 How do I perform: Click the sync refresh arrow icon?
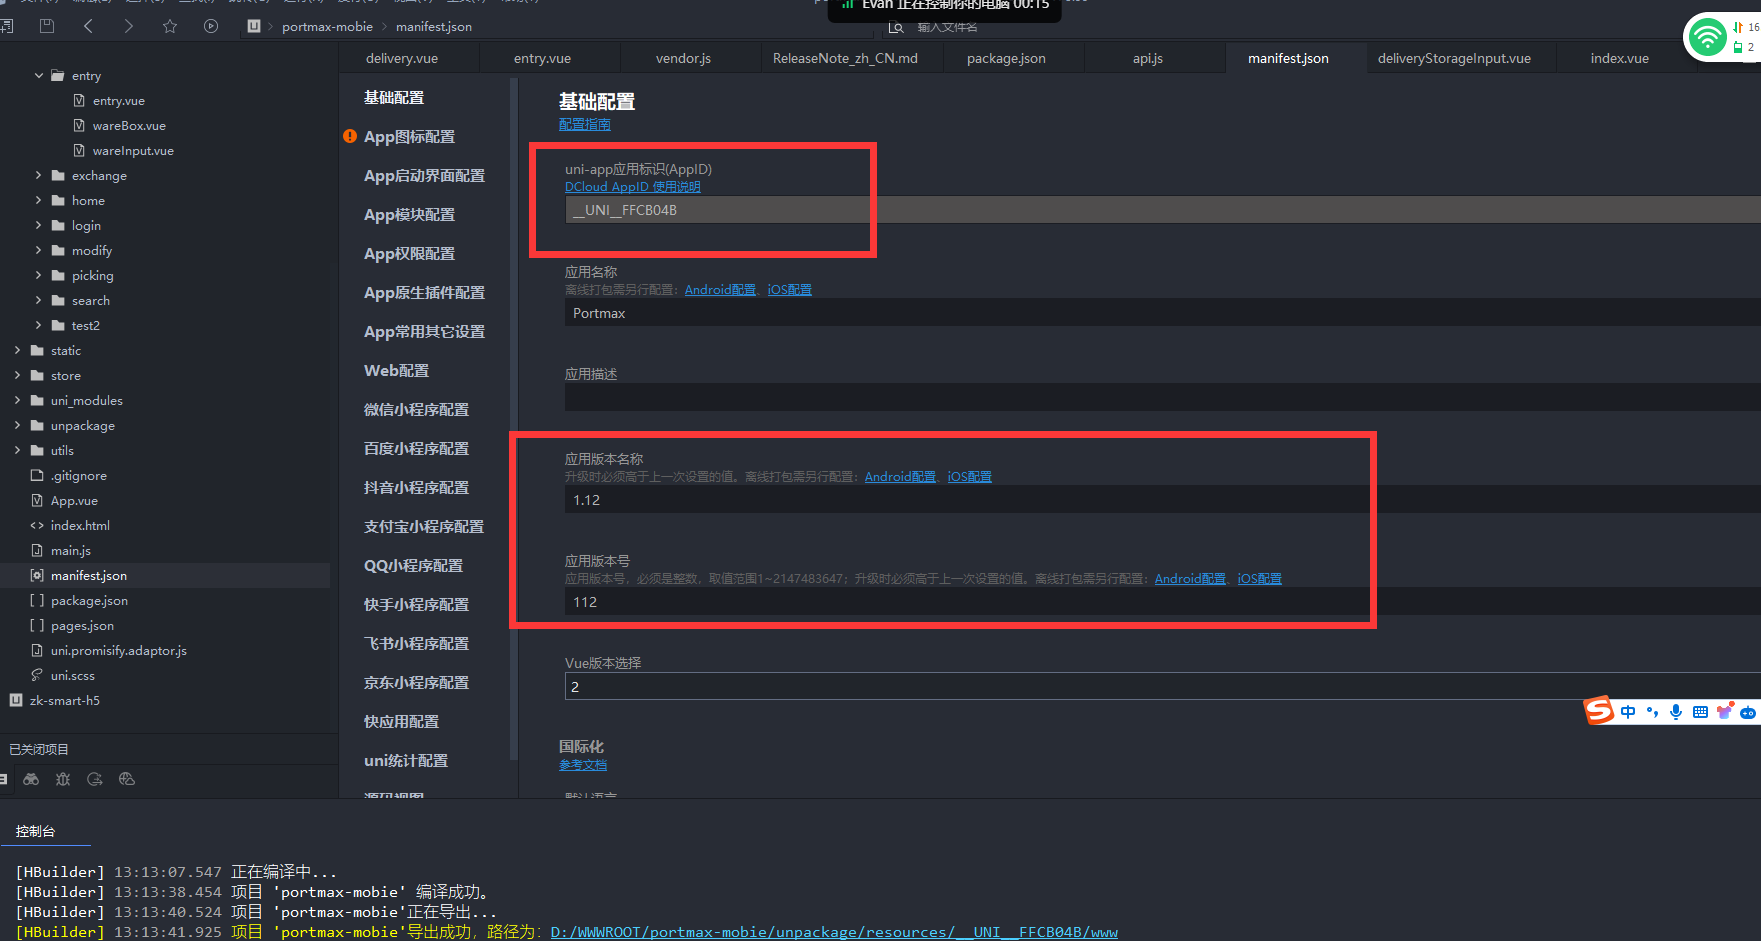[95, 779]
